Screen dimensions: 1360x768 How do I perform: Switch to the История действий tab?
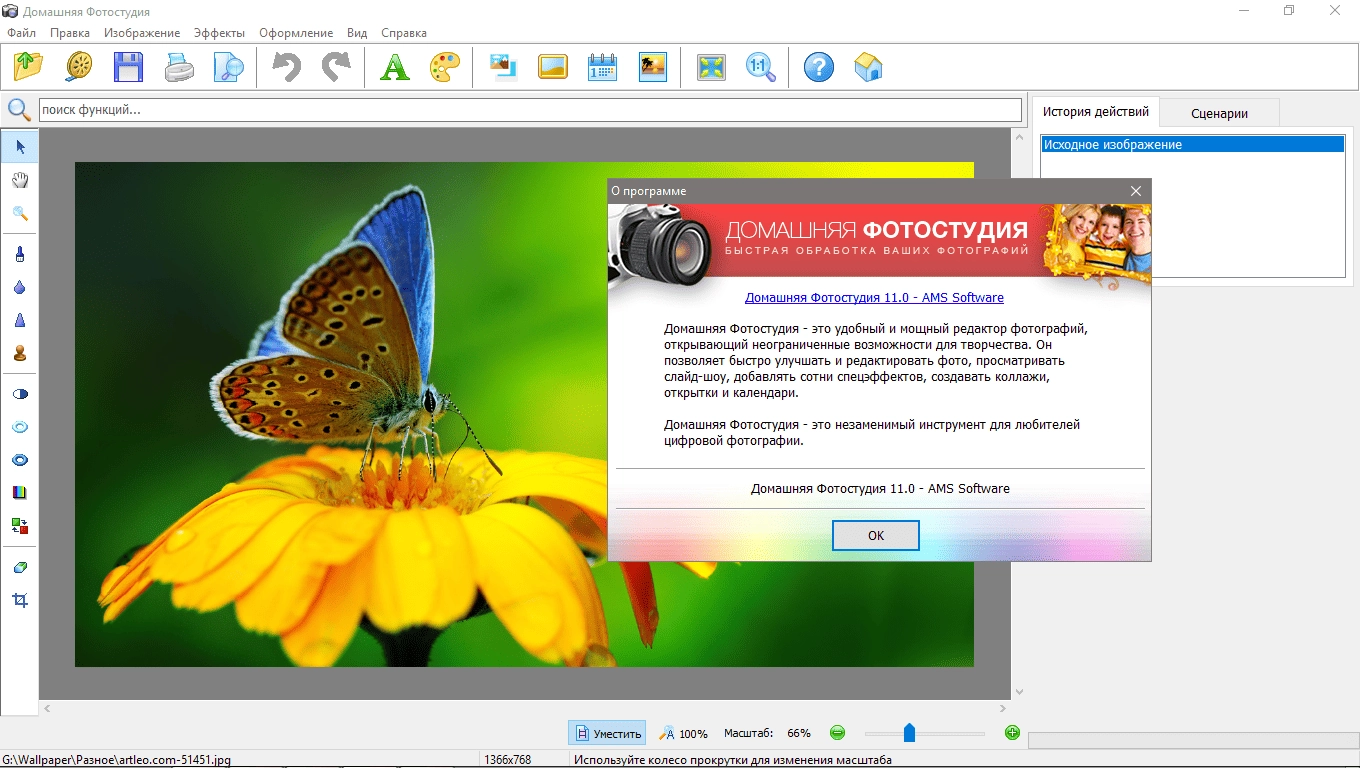pyautogui.click(x=1096, y=112)
